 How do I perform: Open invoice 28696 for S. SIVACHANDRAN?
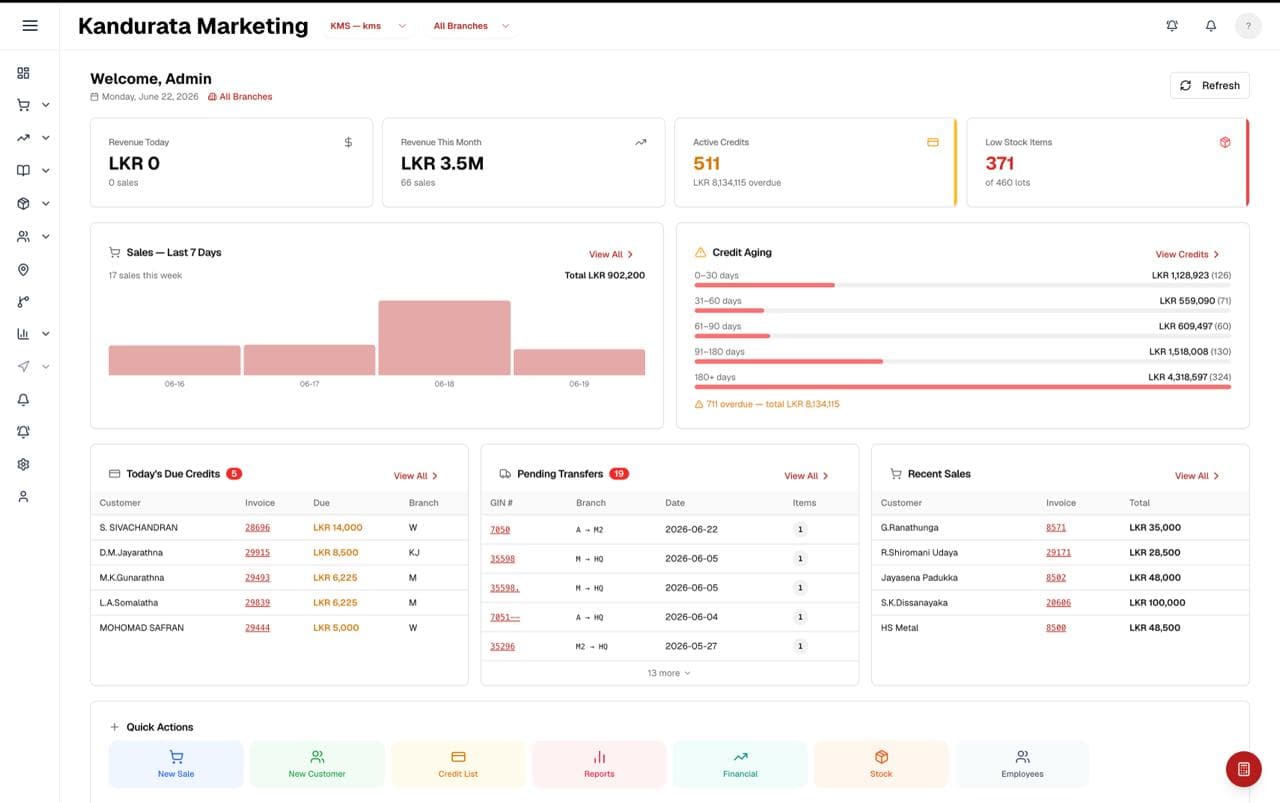(x=257, y=527)
